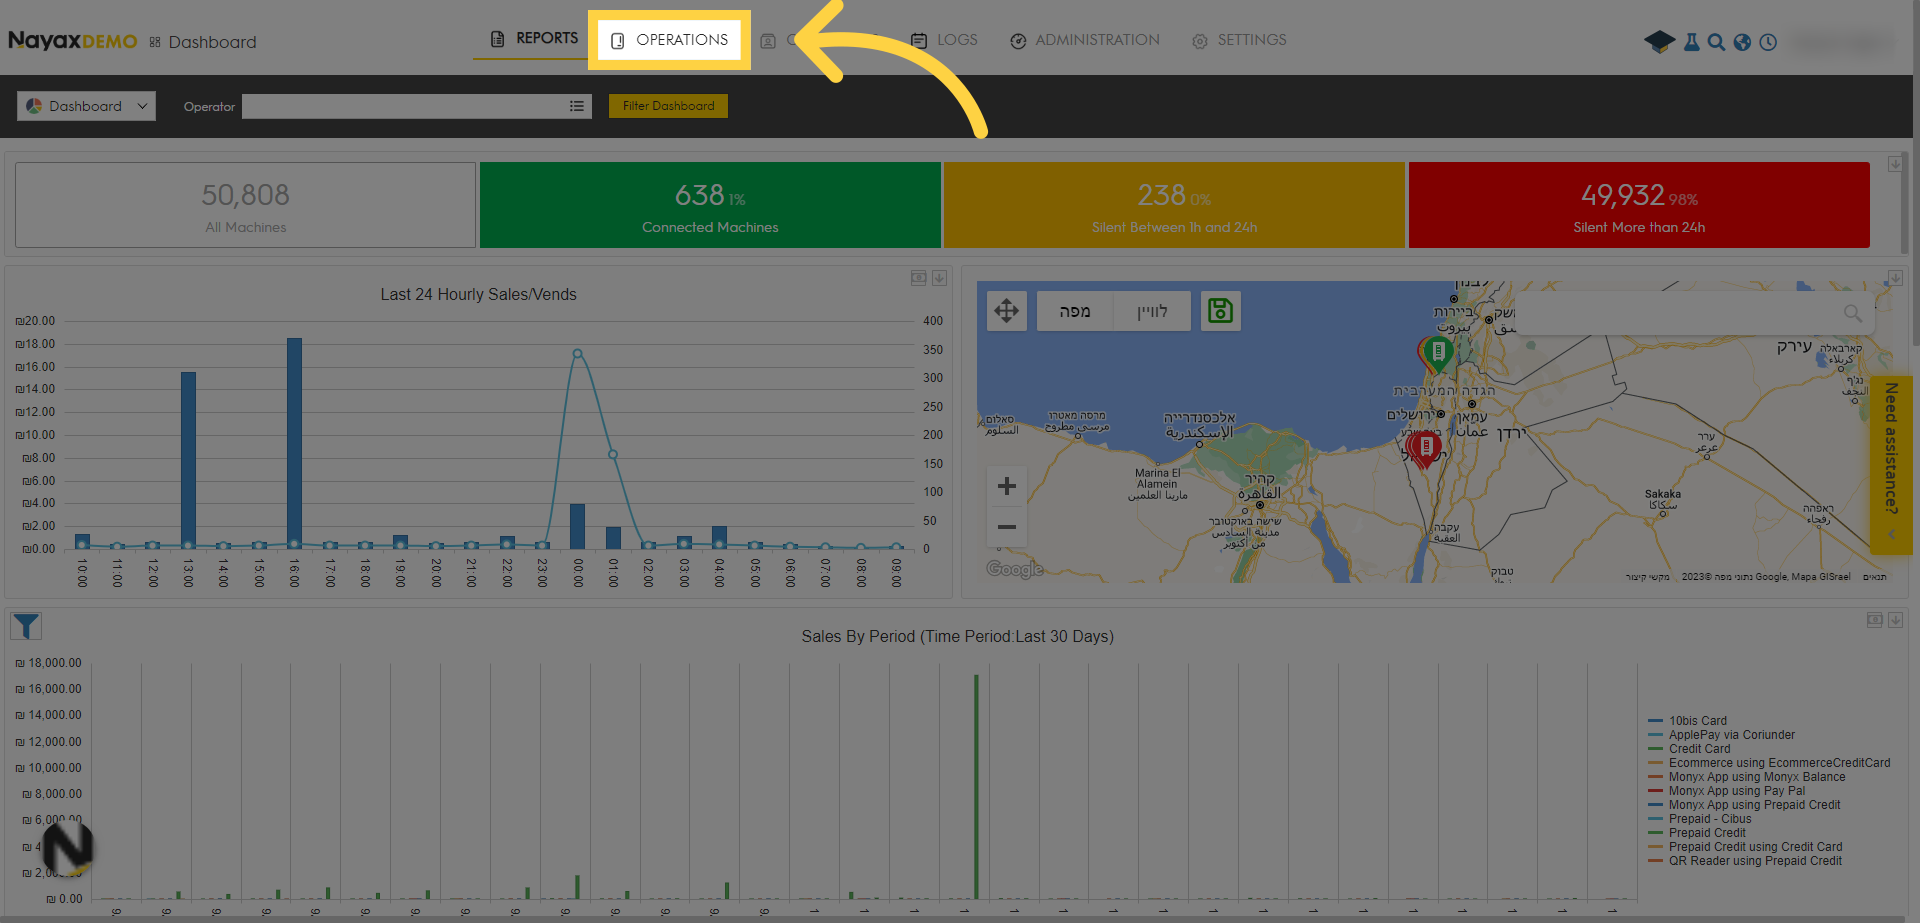The width and height of the screenshot is (1920, 923).
Task: Save the map position with green disk icon
Action: (x=1220, y=311)
